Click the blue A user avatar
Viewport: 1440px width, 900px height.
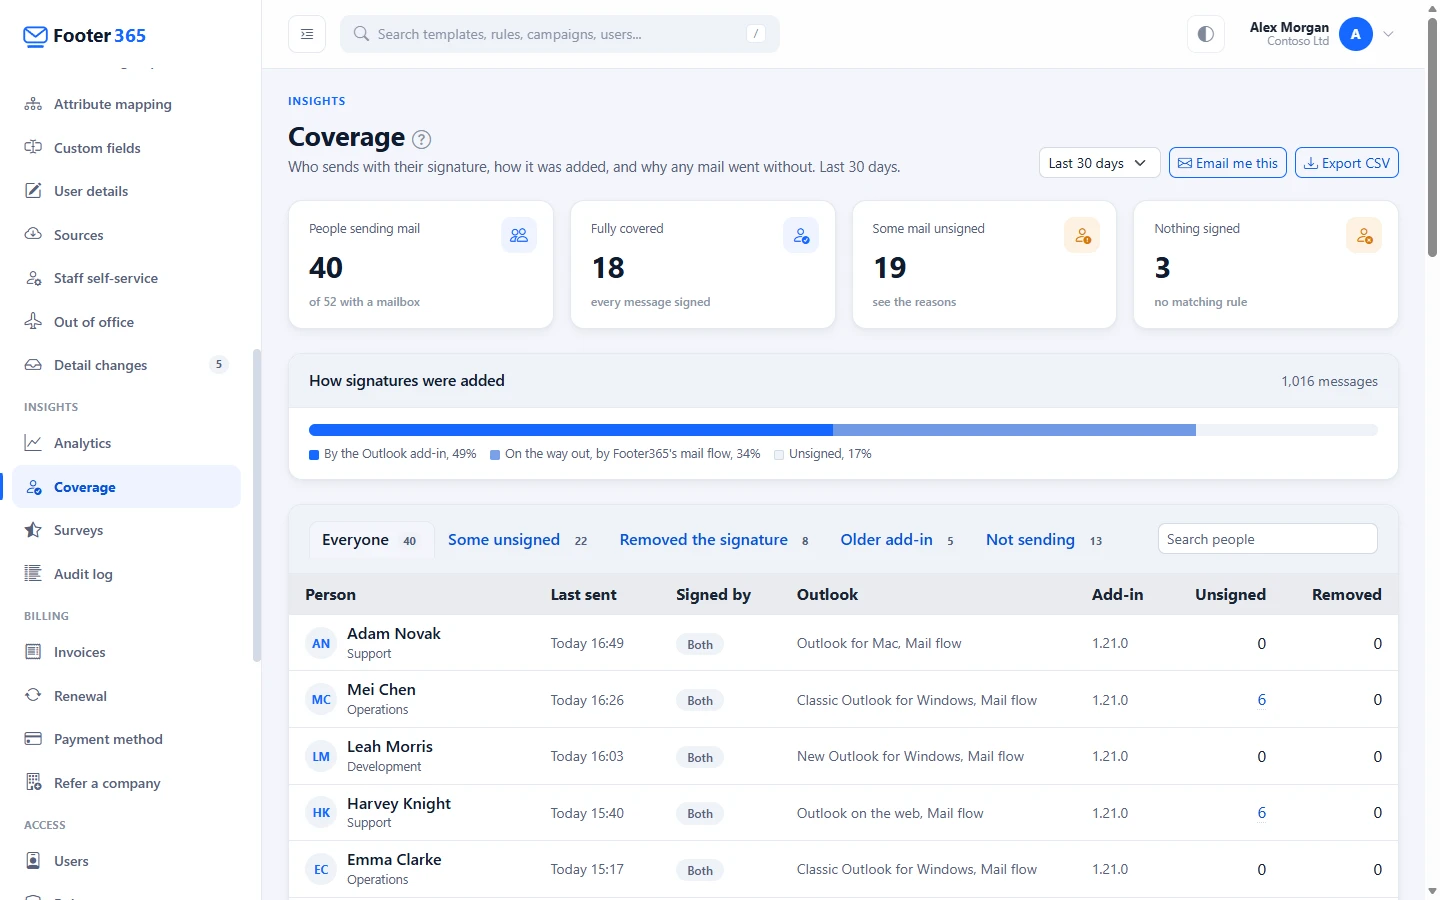tap(1356, 34)
